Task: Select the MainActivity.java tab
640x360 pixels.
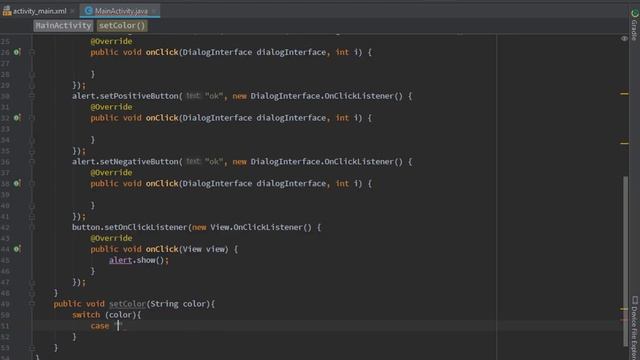Action: click(x=121, y=11)
